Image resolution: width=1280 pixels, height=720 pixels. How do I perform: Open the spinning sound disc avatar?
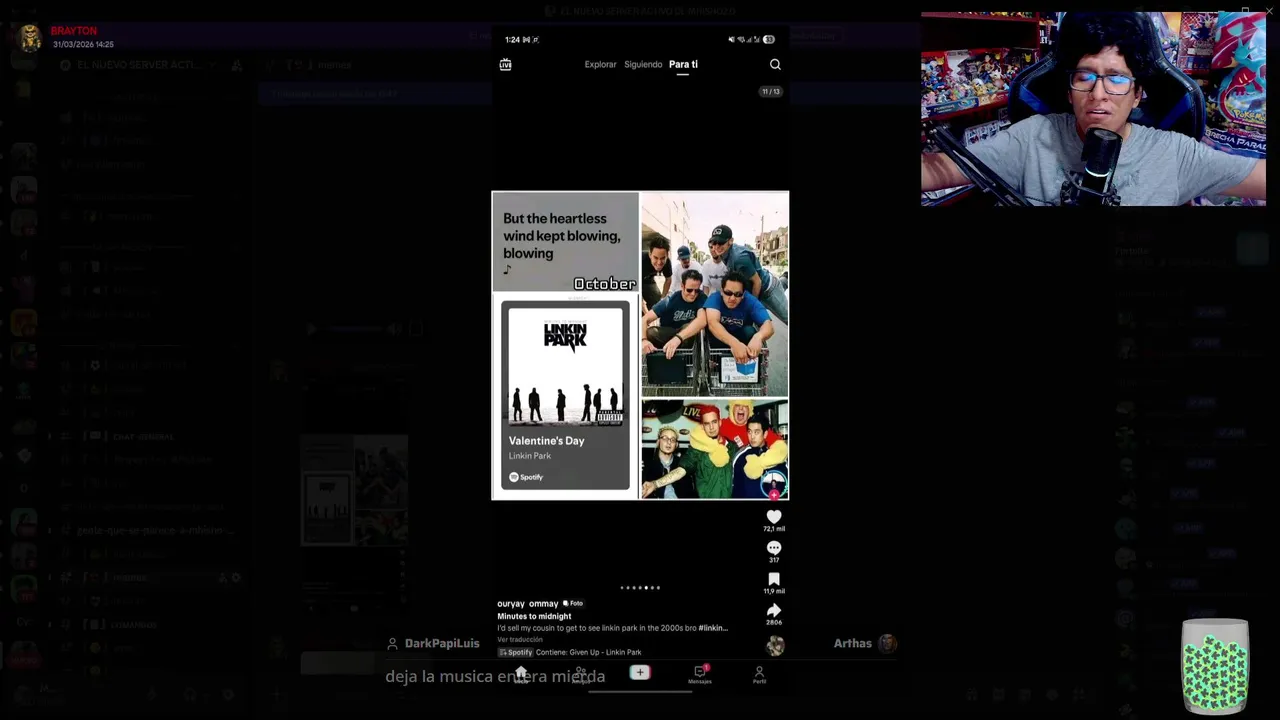[775, 646]
